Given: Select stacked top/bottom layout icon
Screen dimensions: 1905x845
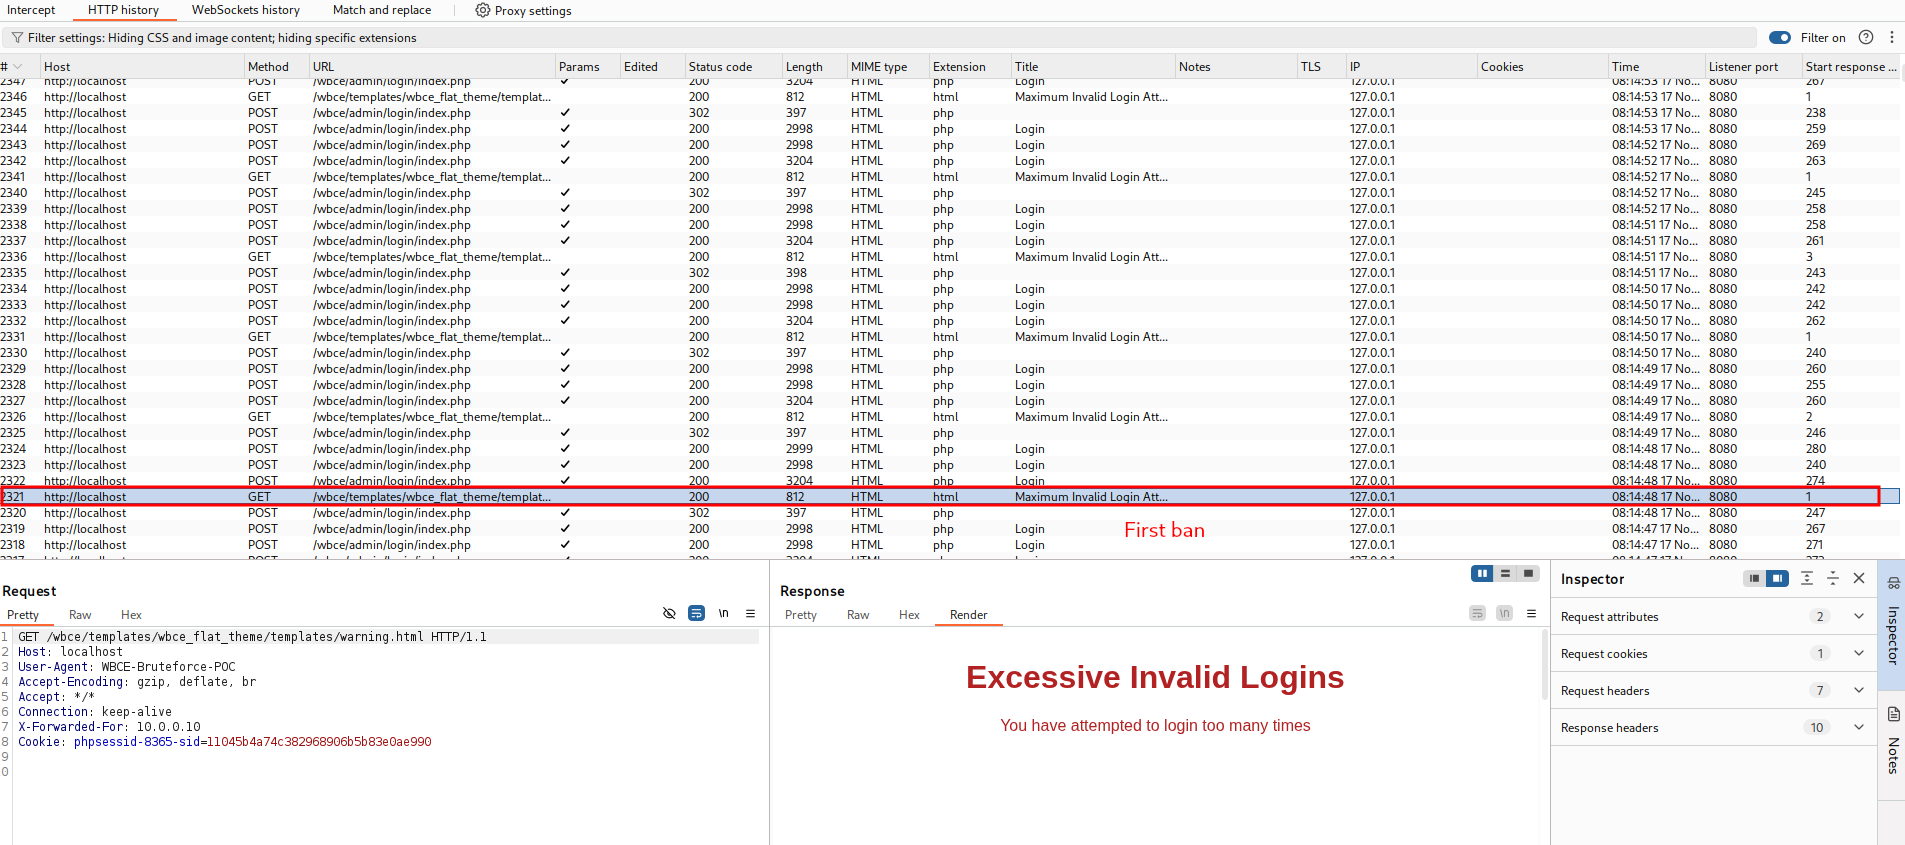Looking at the screenshot, I should point(1505,573).
